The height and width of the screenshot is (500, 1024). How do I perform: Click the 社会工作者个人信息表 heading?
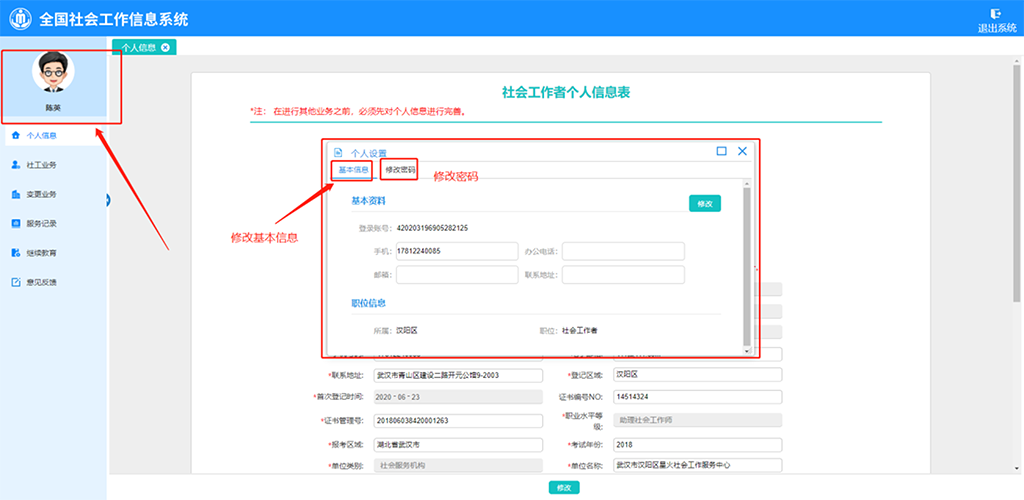point(566,93)
